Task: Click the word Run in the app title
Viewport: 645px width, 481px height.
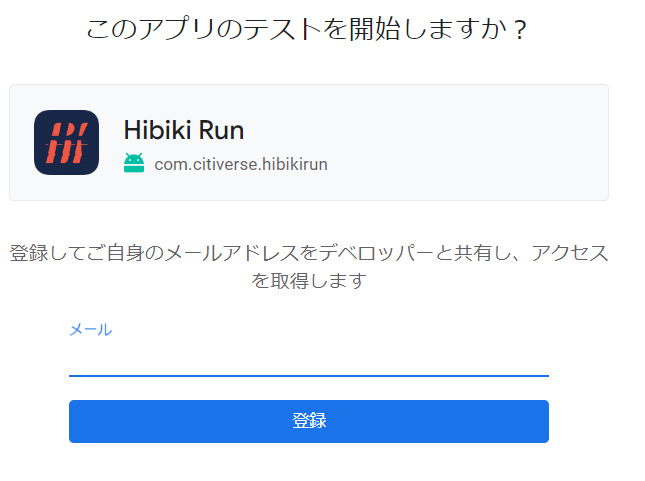Action: pos(221,130)
